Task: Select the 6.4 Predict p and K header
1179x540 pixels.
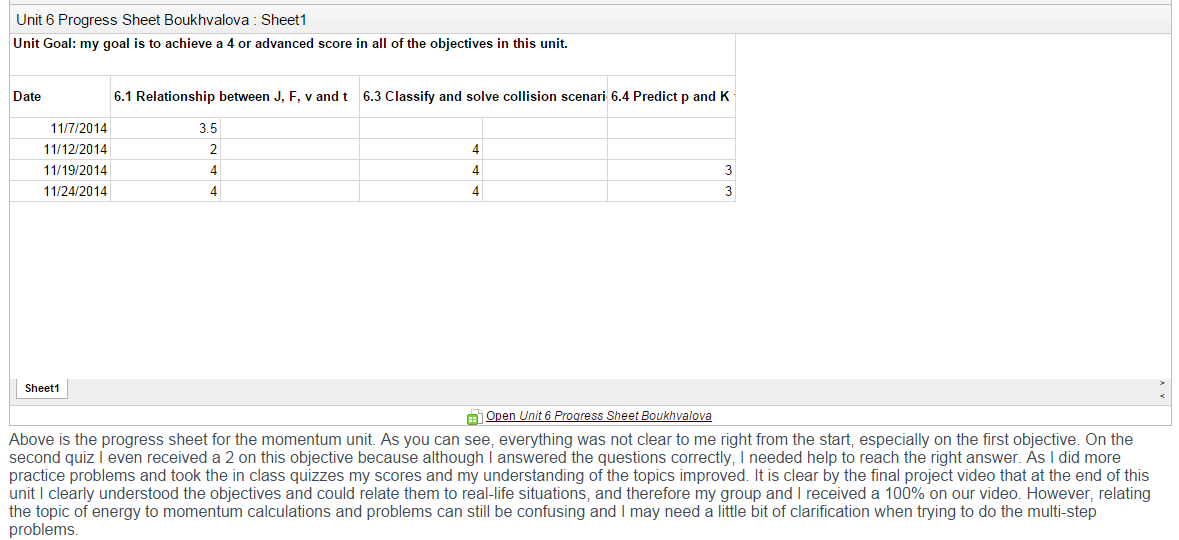Action: point(671,96)
